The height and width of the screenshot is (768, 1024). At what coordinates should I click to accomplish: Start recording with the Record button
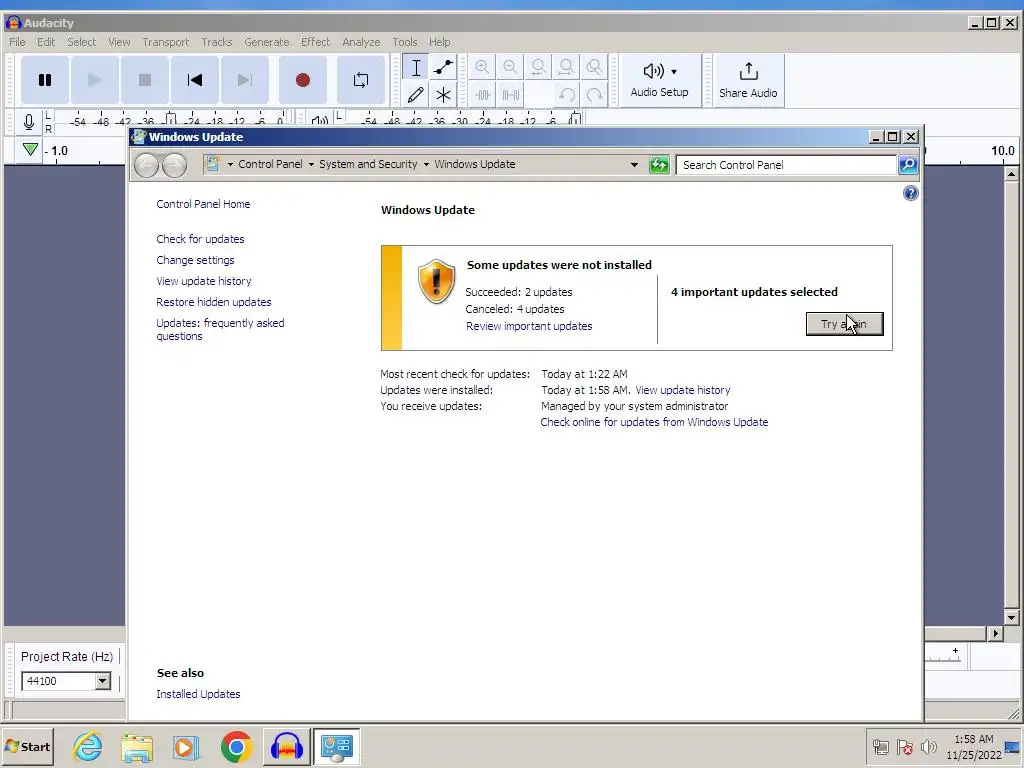pos(302,80)
